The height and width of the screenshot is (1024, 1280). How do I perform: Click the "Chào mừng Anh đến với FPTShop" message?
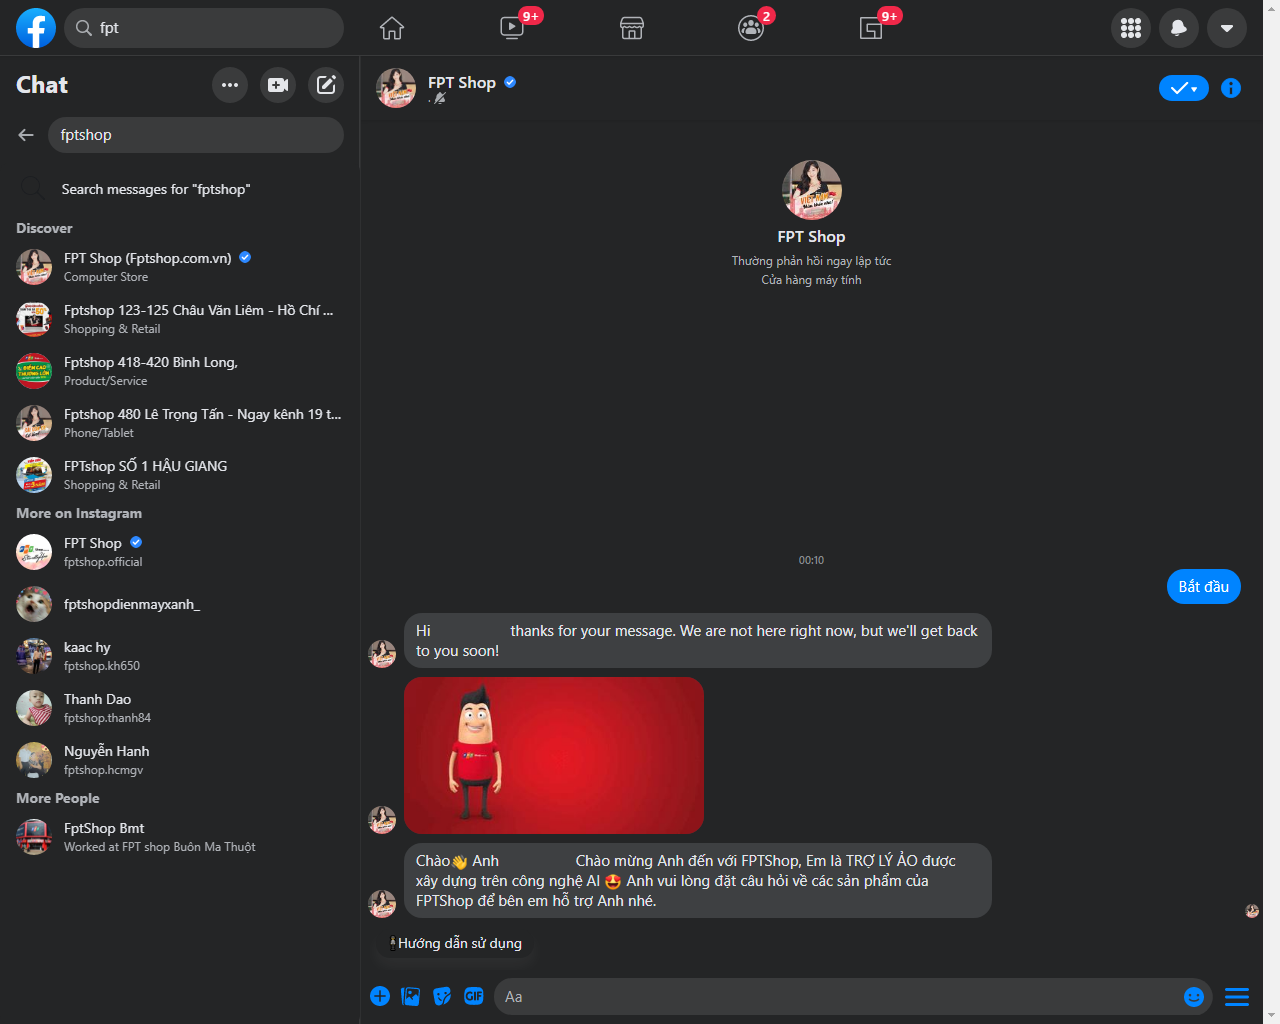tap(698, 881)
